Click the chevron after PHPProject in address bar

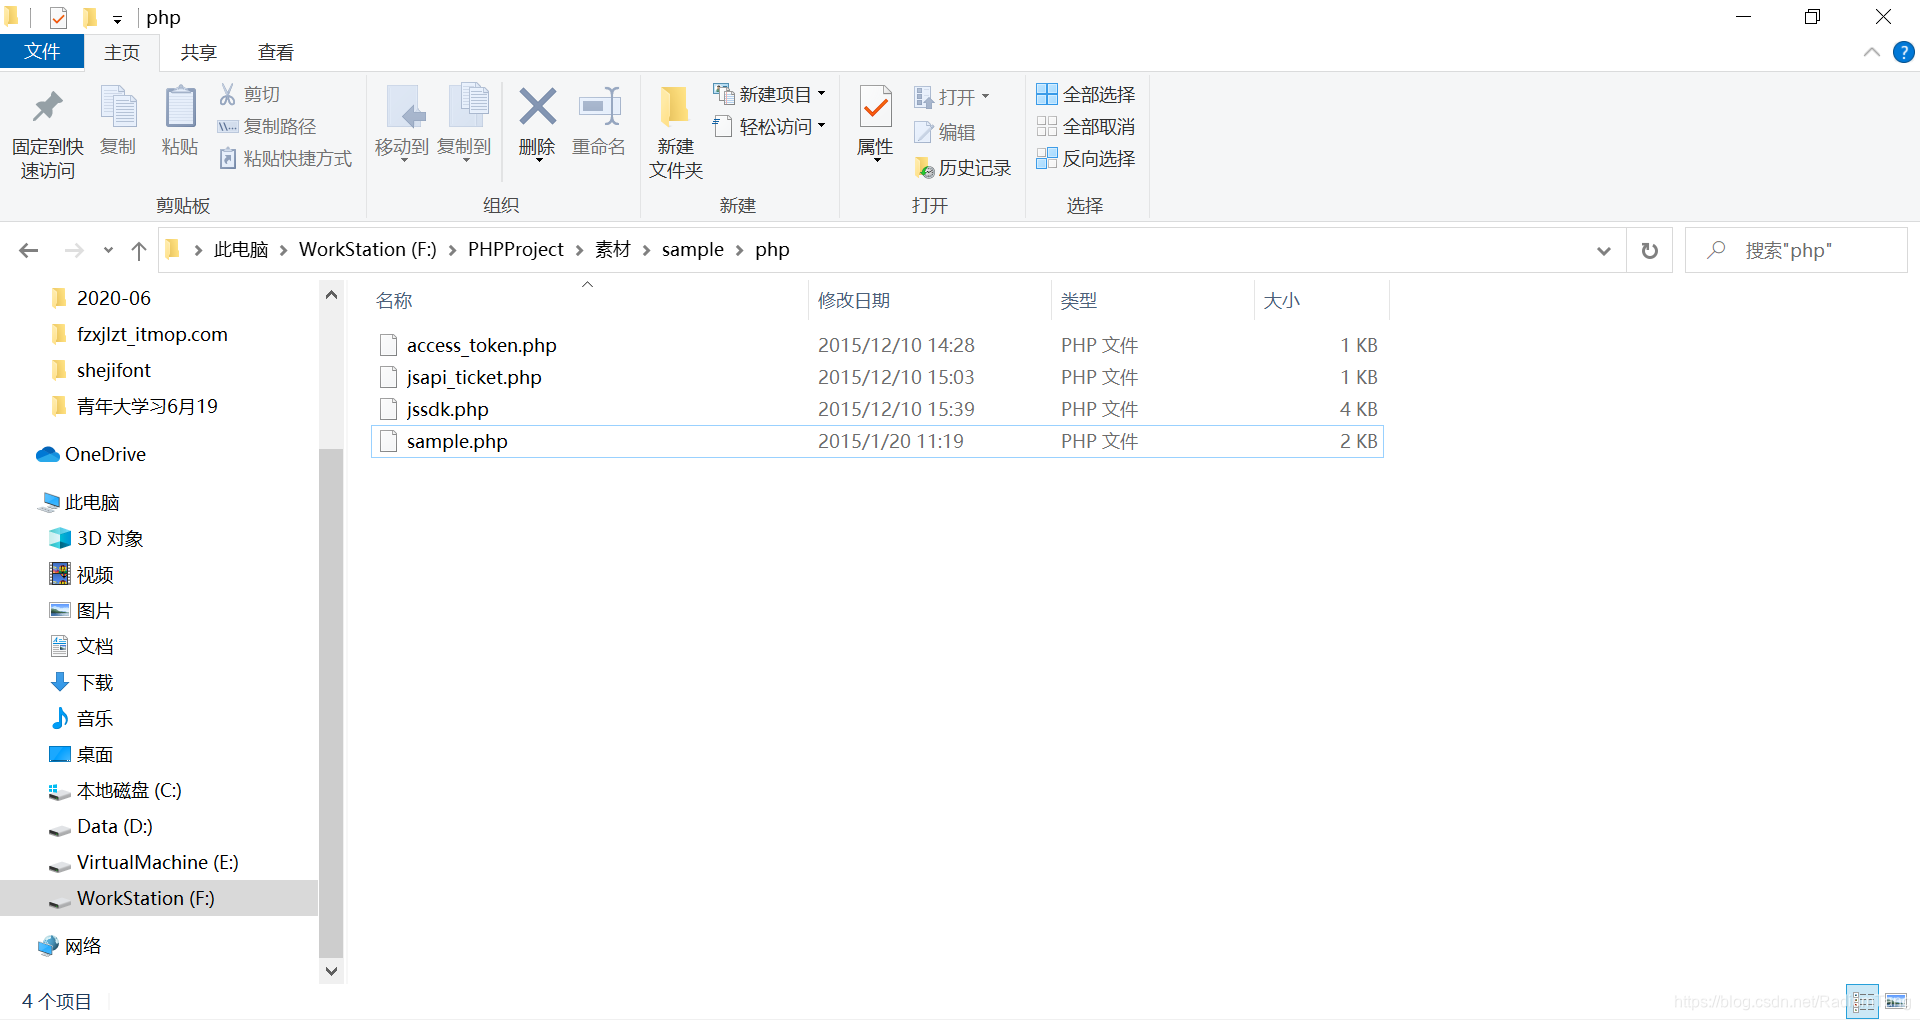point(579,250)
